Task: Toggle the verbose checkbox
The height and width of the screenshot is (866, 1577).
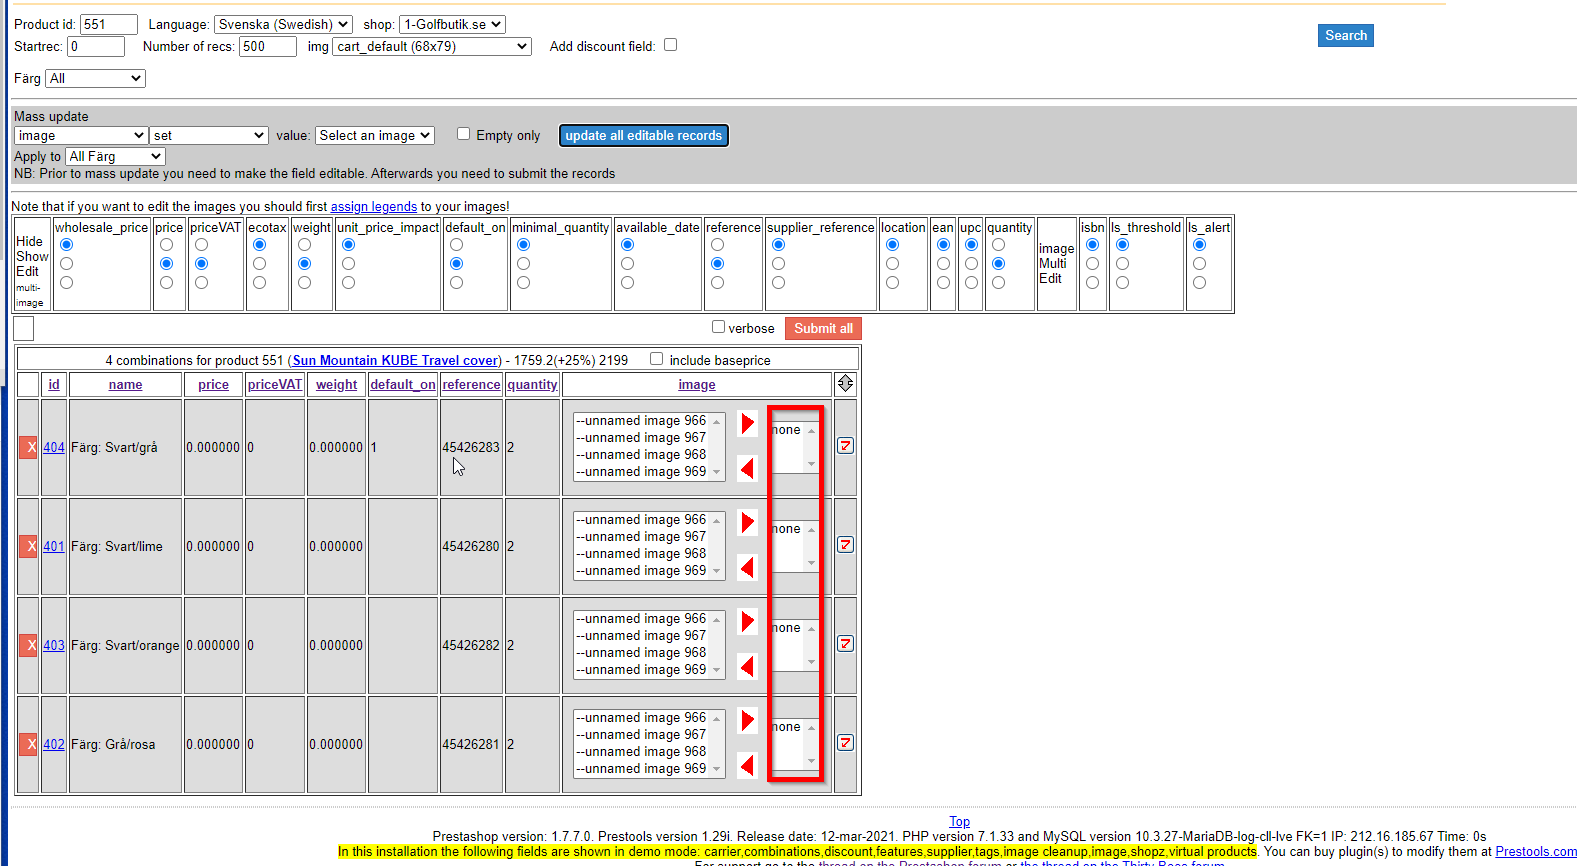Action: tap(718, 327)
